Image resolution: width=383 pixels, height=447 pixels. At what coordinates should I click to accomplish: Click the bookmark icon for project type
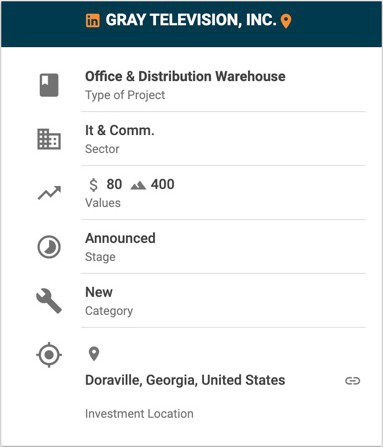coord(49,85)
